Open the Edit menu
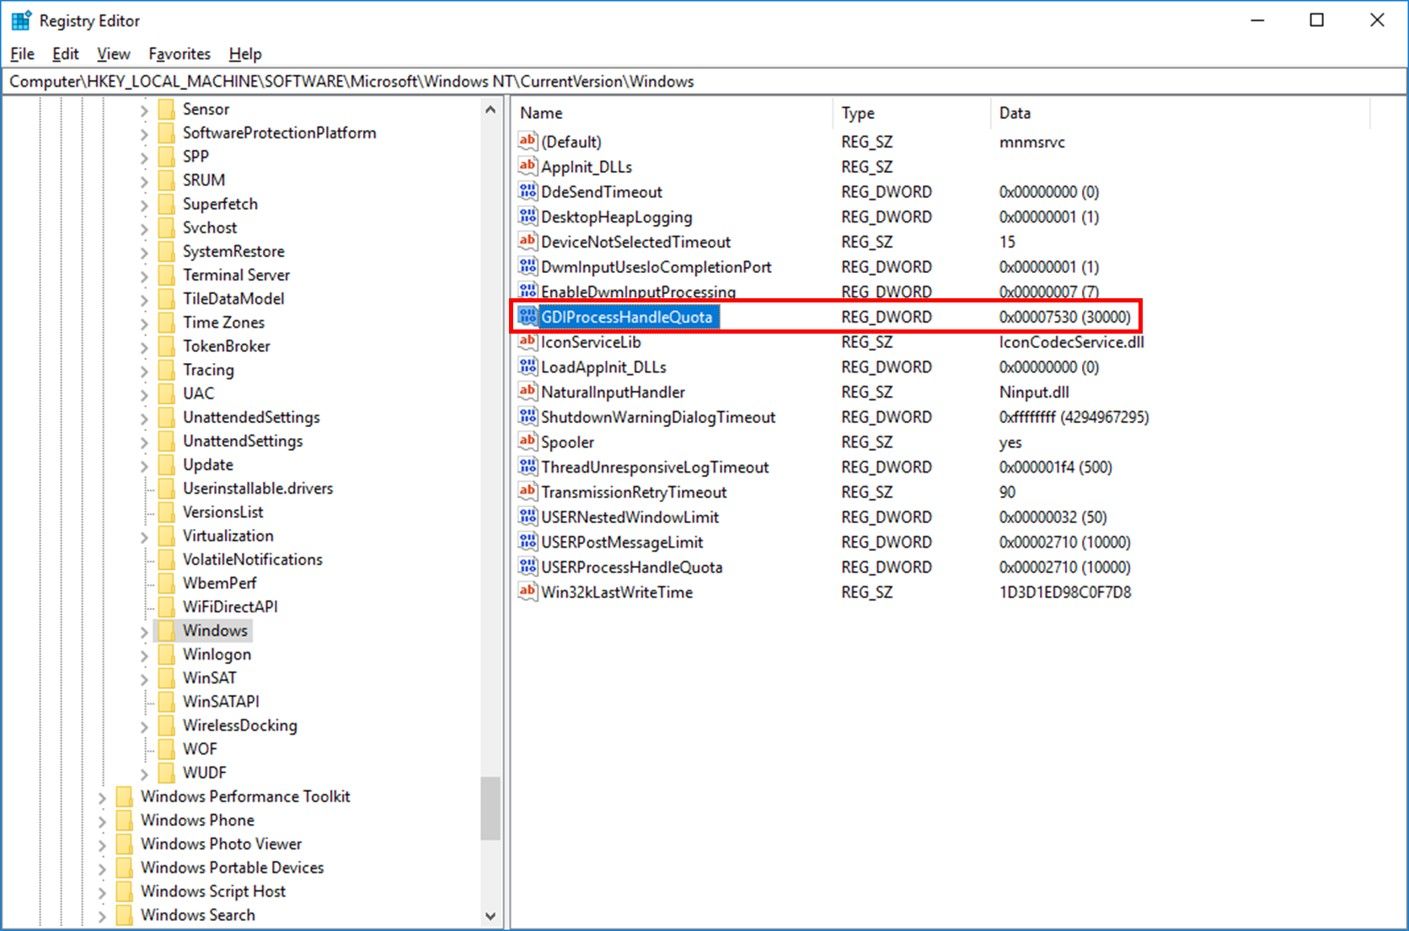Viewport: 1409px width, 931px height. pos(65,54)
